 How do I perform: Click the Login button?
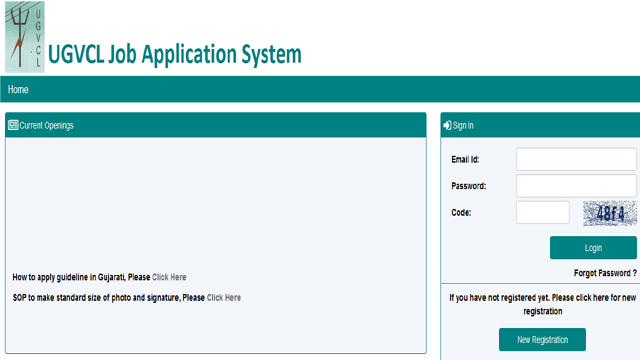pyautogui.click(x=593, y=247)
